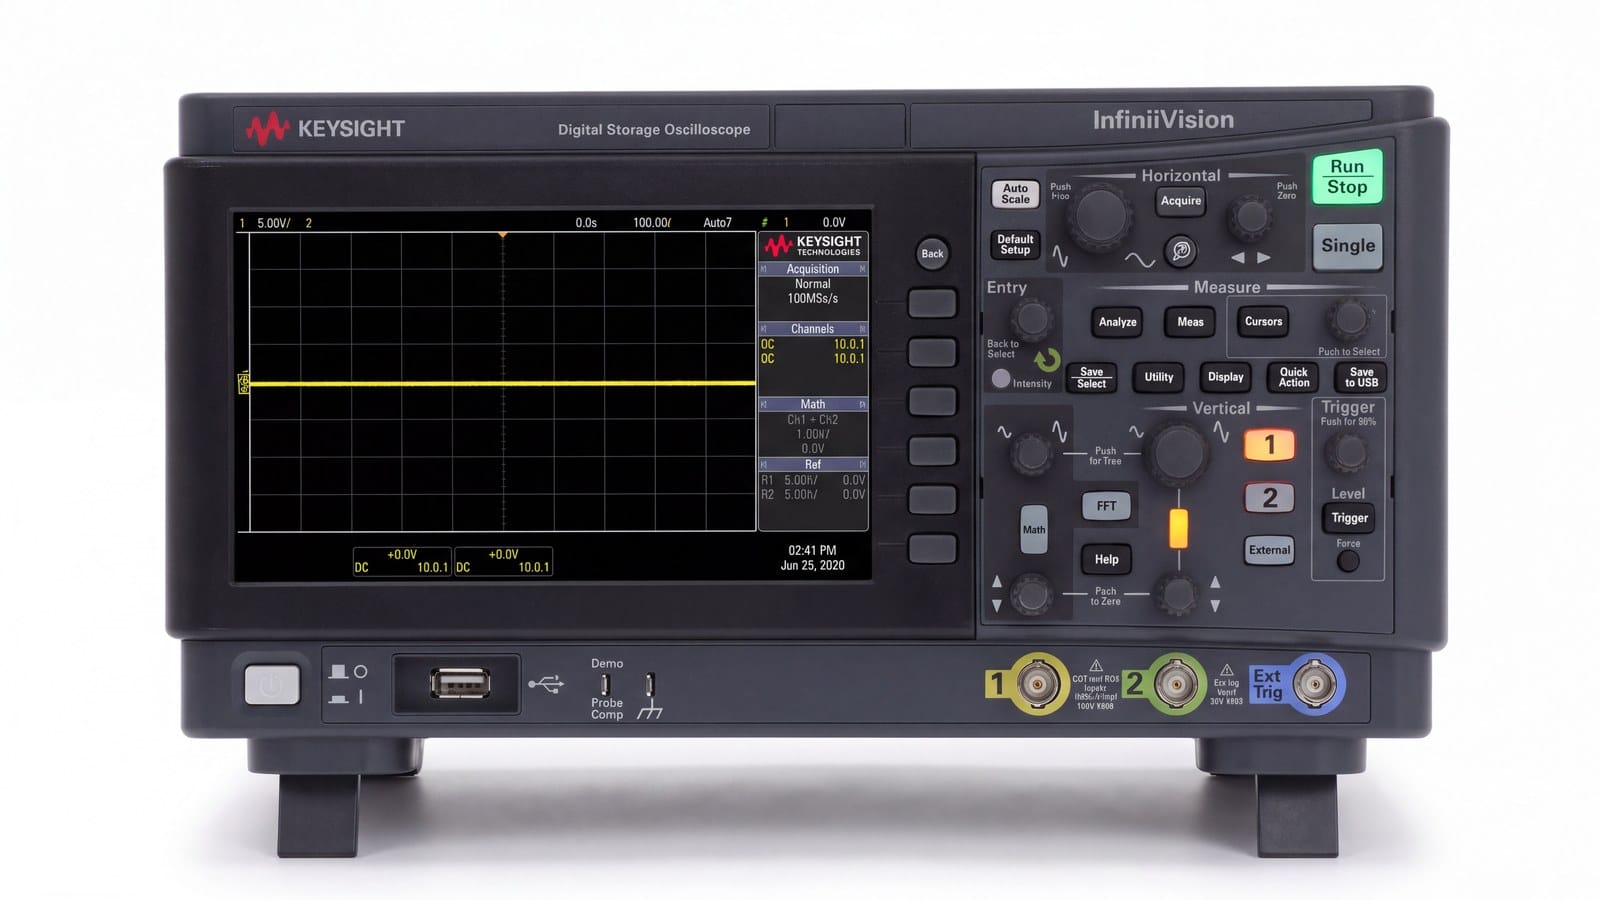This screenshot has height=900, width=1600.
Task: Push the Trigger menu key under Level
Action: tap(1349, 518)
